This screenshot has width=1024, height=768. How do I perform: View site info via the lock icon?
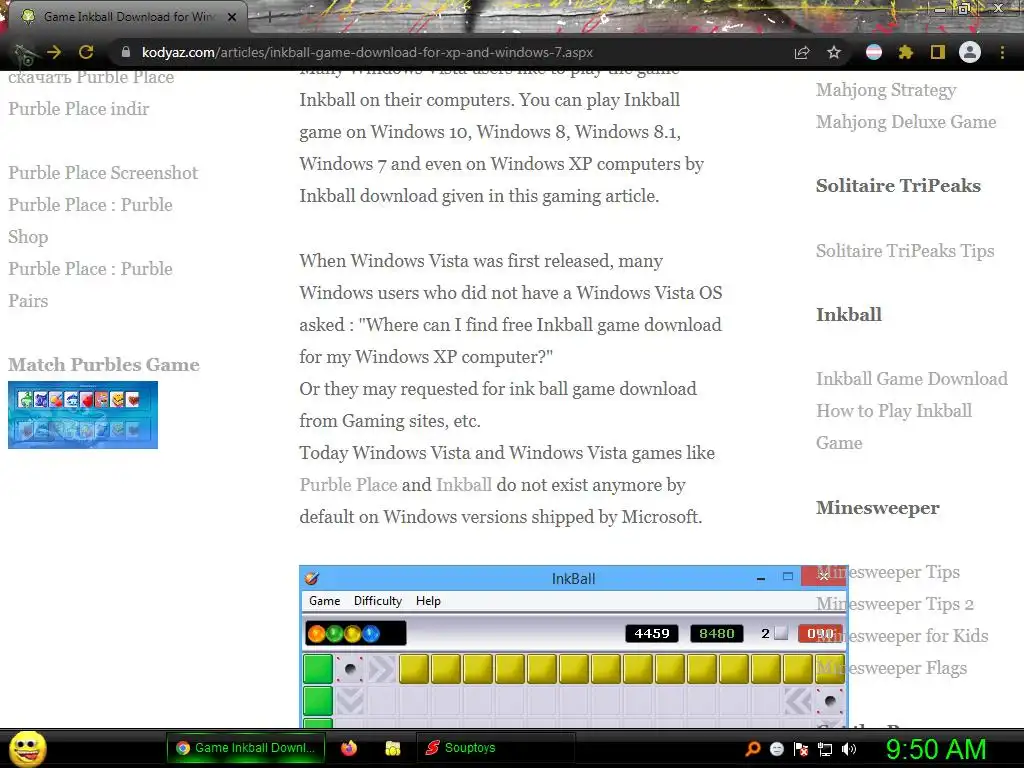click(x=126, y=52)
